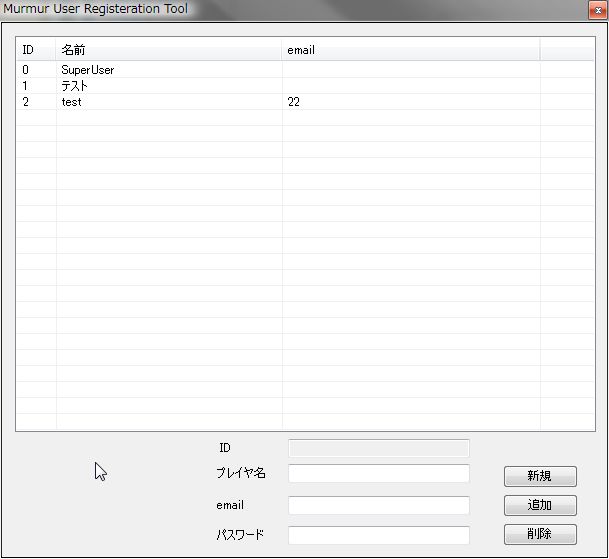The image size is (609, 559).
Task: Click the 追加 (Add) button
Action: point(540,505)
